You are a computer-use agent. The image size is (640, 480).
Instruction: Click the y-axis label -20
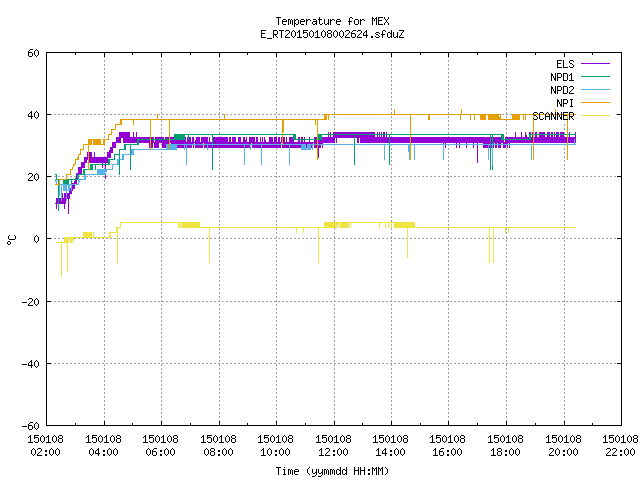tap(31, 302)
